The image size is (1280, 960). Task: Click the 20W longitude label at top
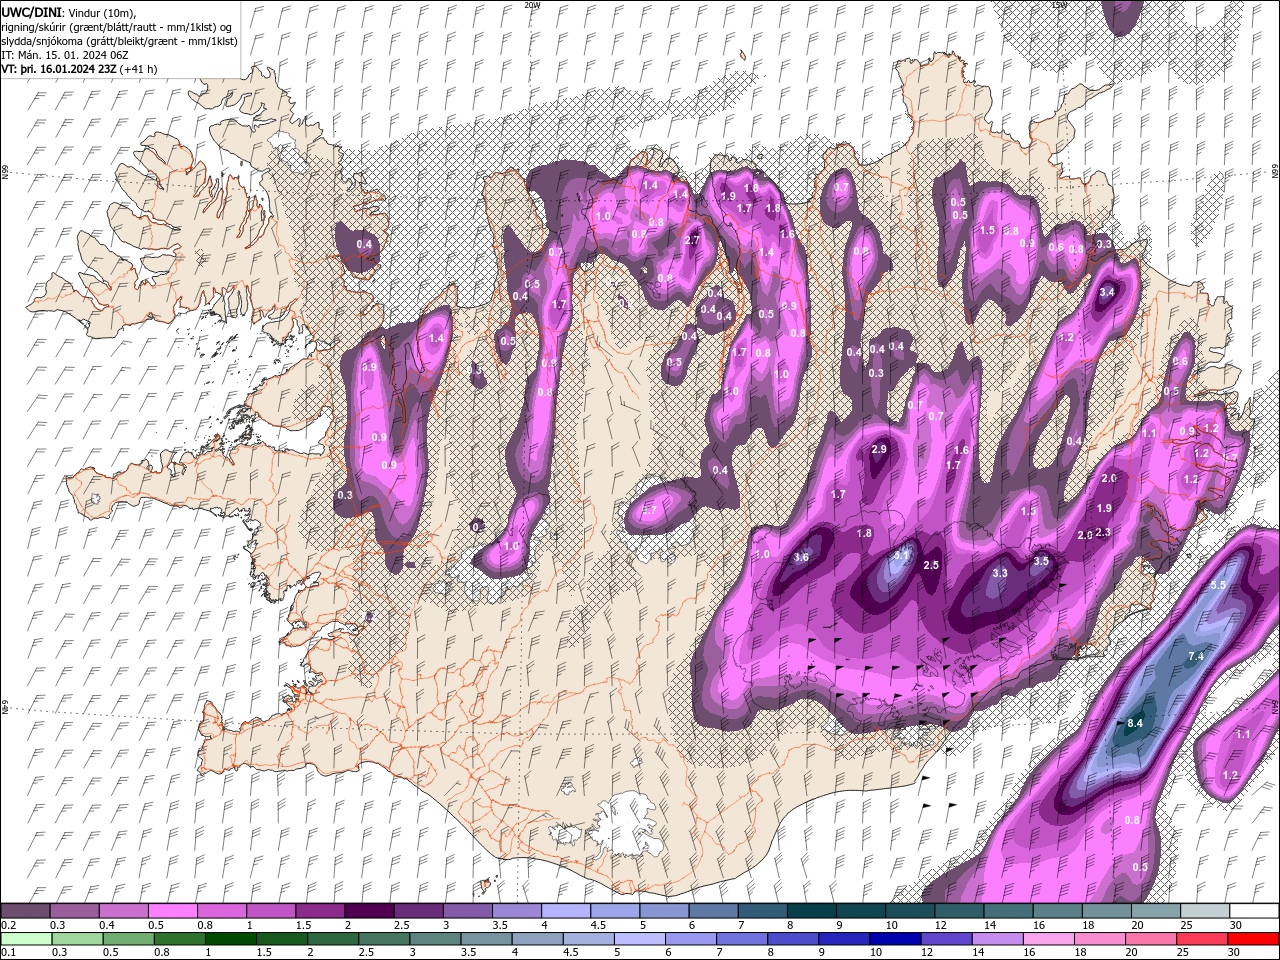533,5
